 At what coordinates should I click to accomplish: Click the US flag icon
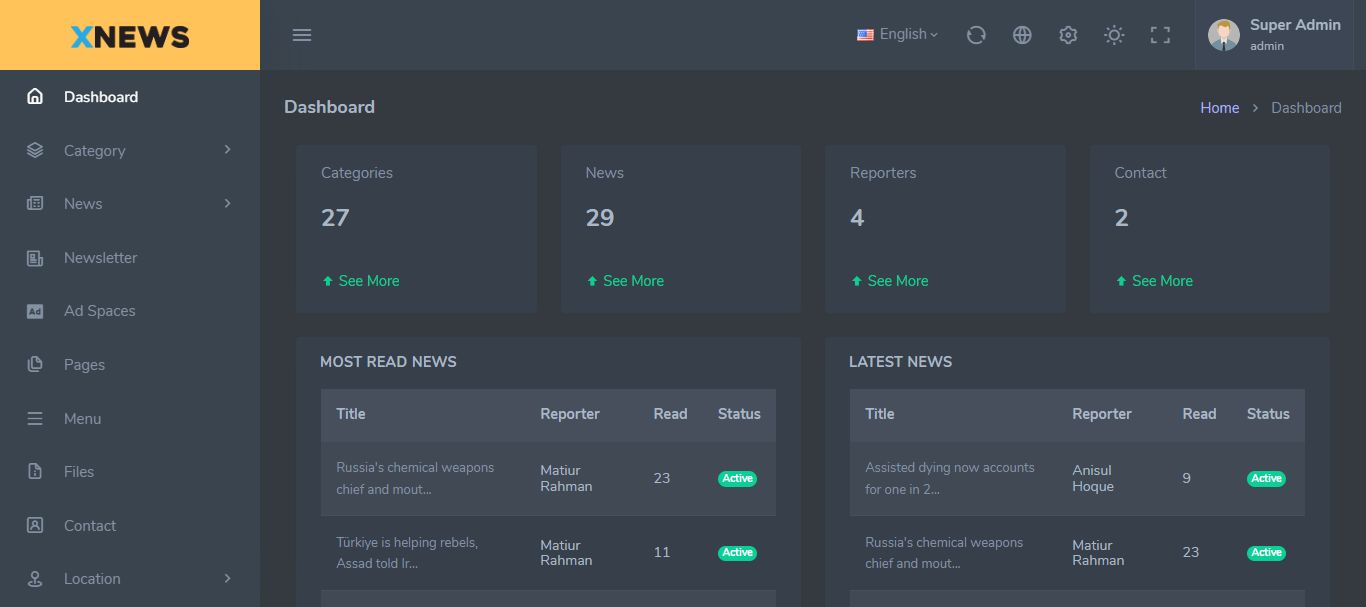(865, 35)
